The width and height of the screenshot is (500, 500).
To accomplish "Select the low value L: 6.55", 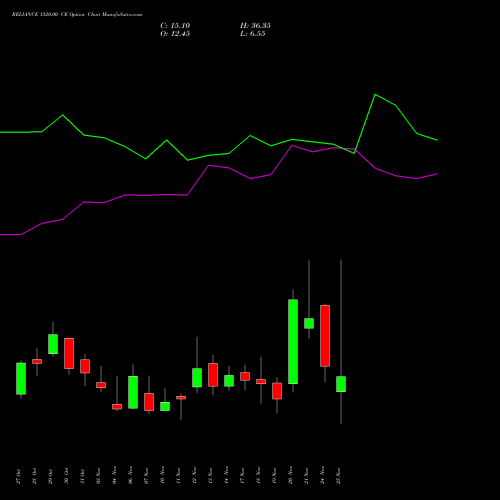I will point(253,34).
